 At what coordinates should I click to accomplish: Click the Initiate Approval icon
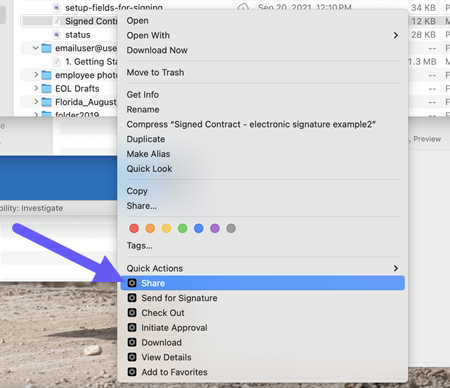coord(132,327)
